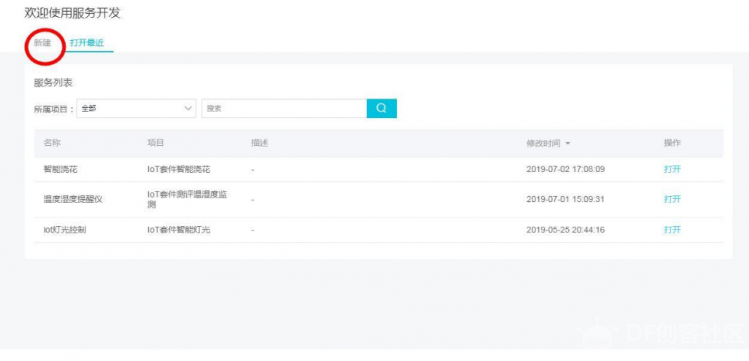Click project IoT套件测评温湿度监测
The height and width of the screenshot is (361, 749).
(187, 199)
